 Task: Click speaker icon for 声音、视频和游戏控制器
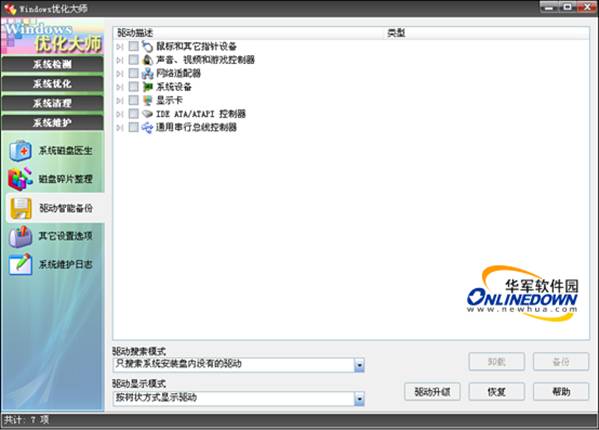[x=147, y=60]
